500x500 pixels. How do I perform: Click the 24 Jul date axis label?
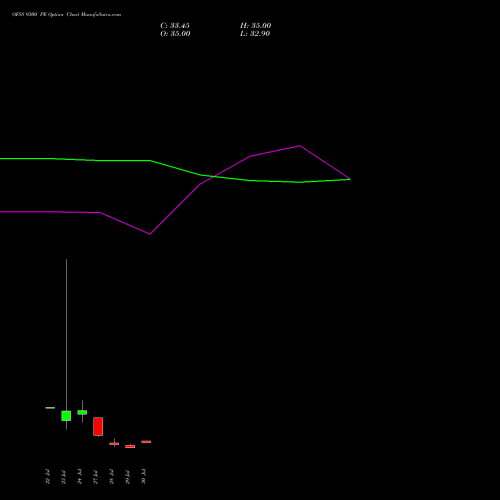tap(79, 476)
